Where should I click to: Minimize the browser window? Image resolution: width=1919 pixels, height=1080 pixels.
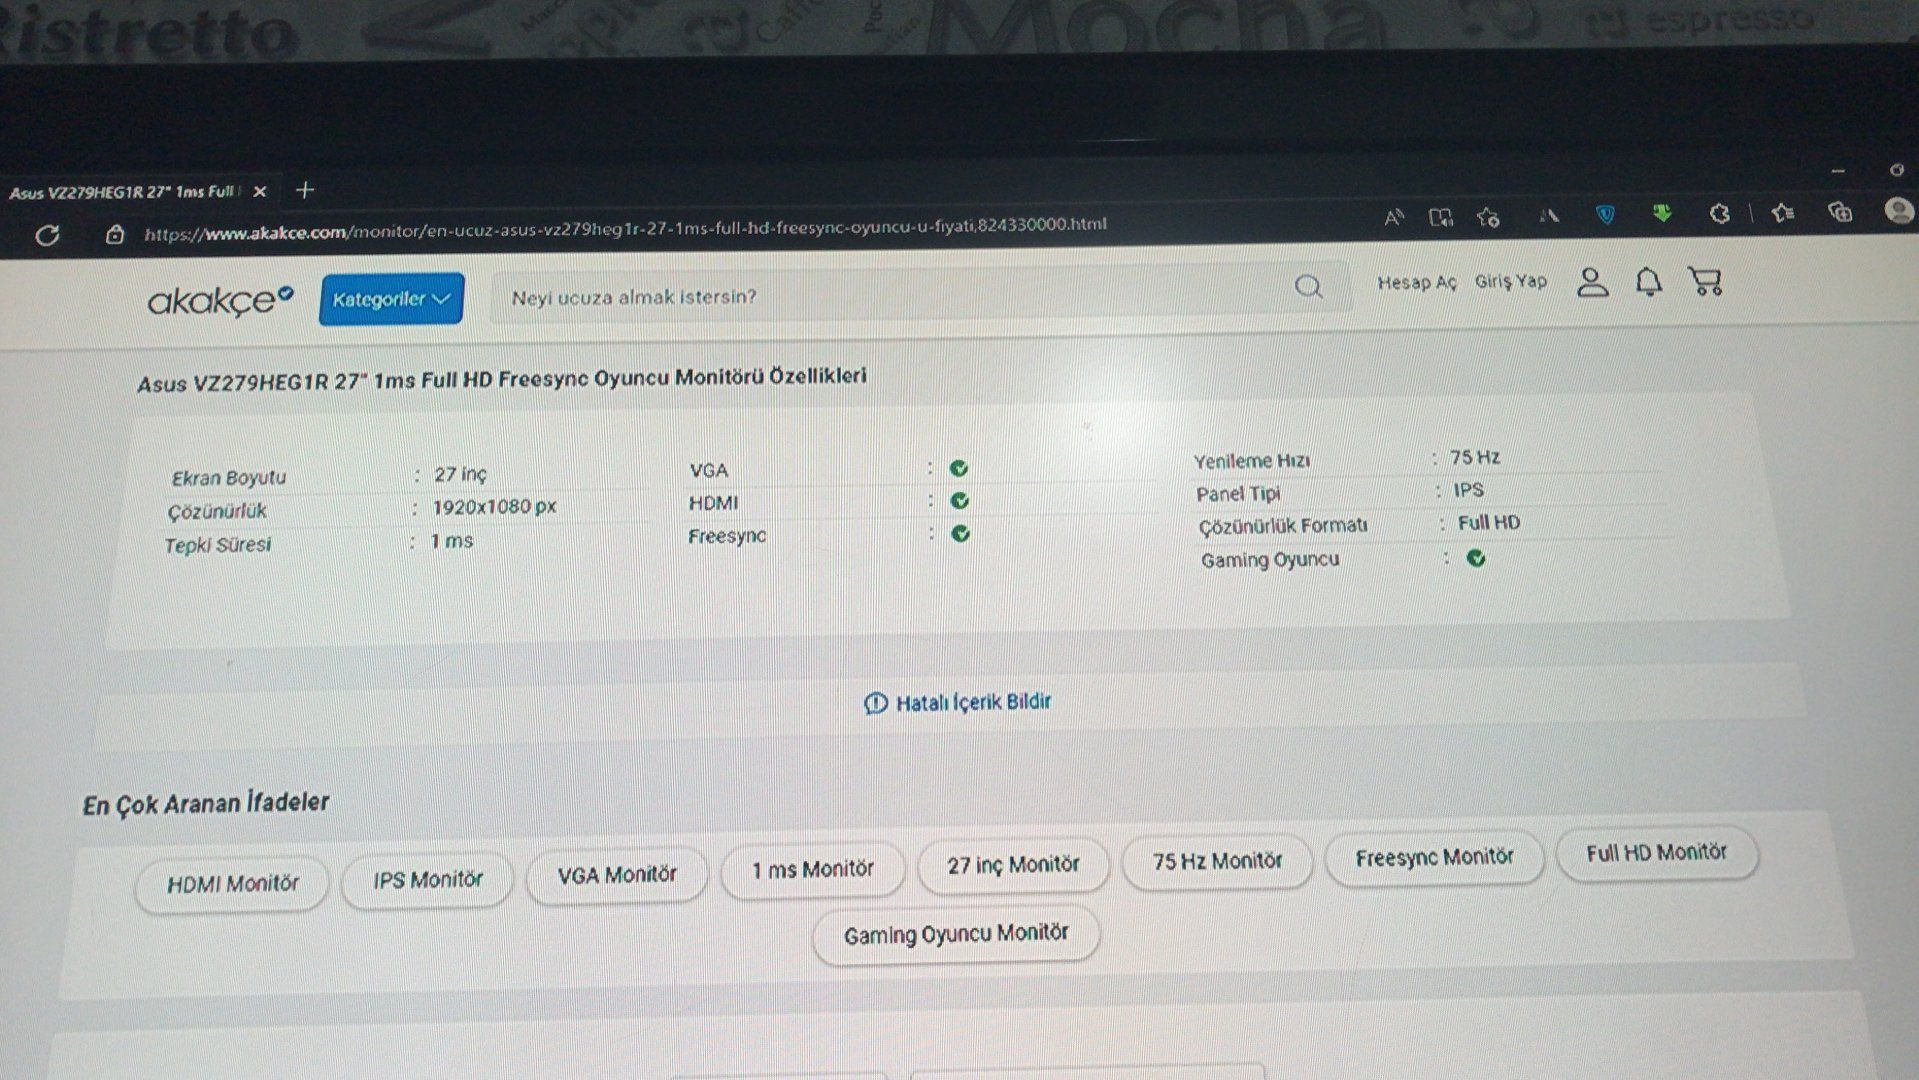click(x=1838, y=171)
